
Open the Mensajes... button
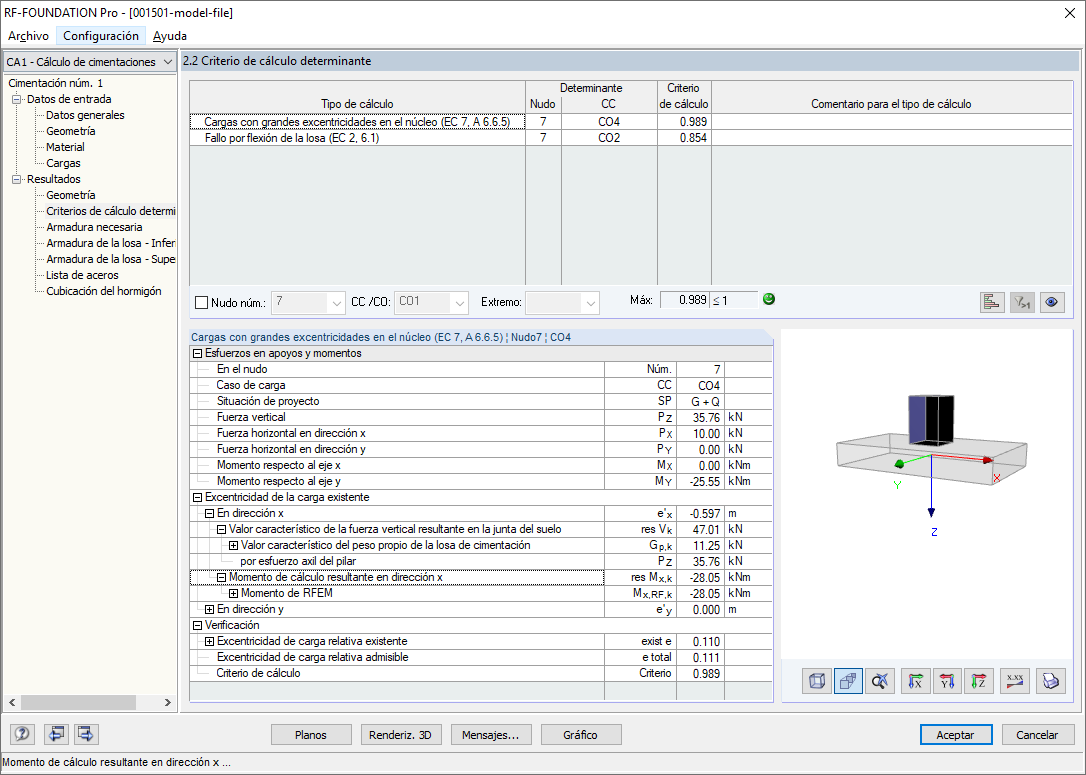490,735
